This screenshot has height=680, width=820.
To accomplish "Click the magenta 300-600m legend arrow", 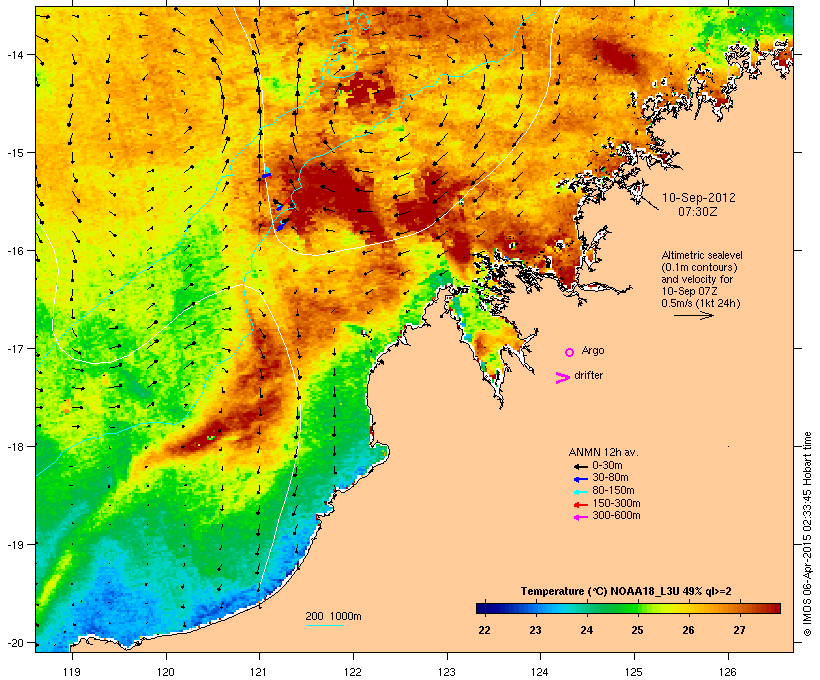I will click(580, 517).
